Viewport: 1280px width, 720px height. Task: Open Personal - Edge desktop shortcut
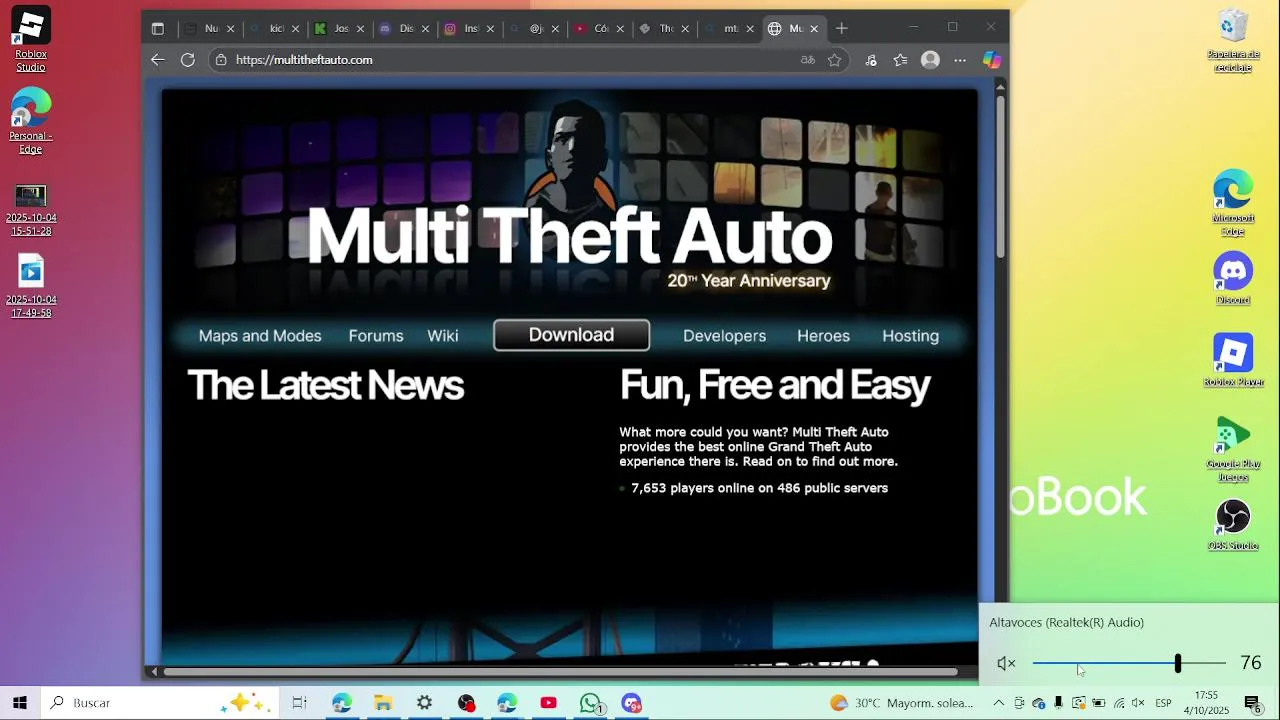(x=31, y=121)
